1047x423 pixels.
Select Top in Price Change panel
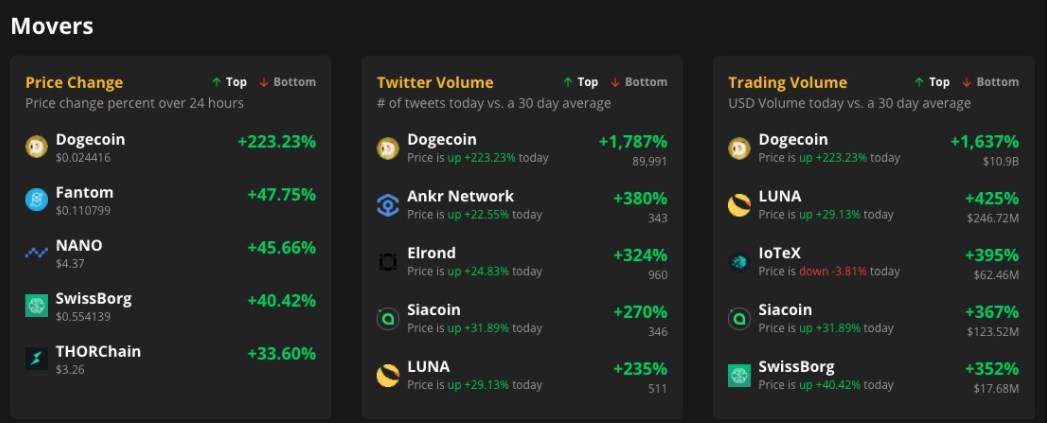(x=229, y=82)
